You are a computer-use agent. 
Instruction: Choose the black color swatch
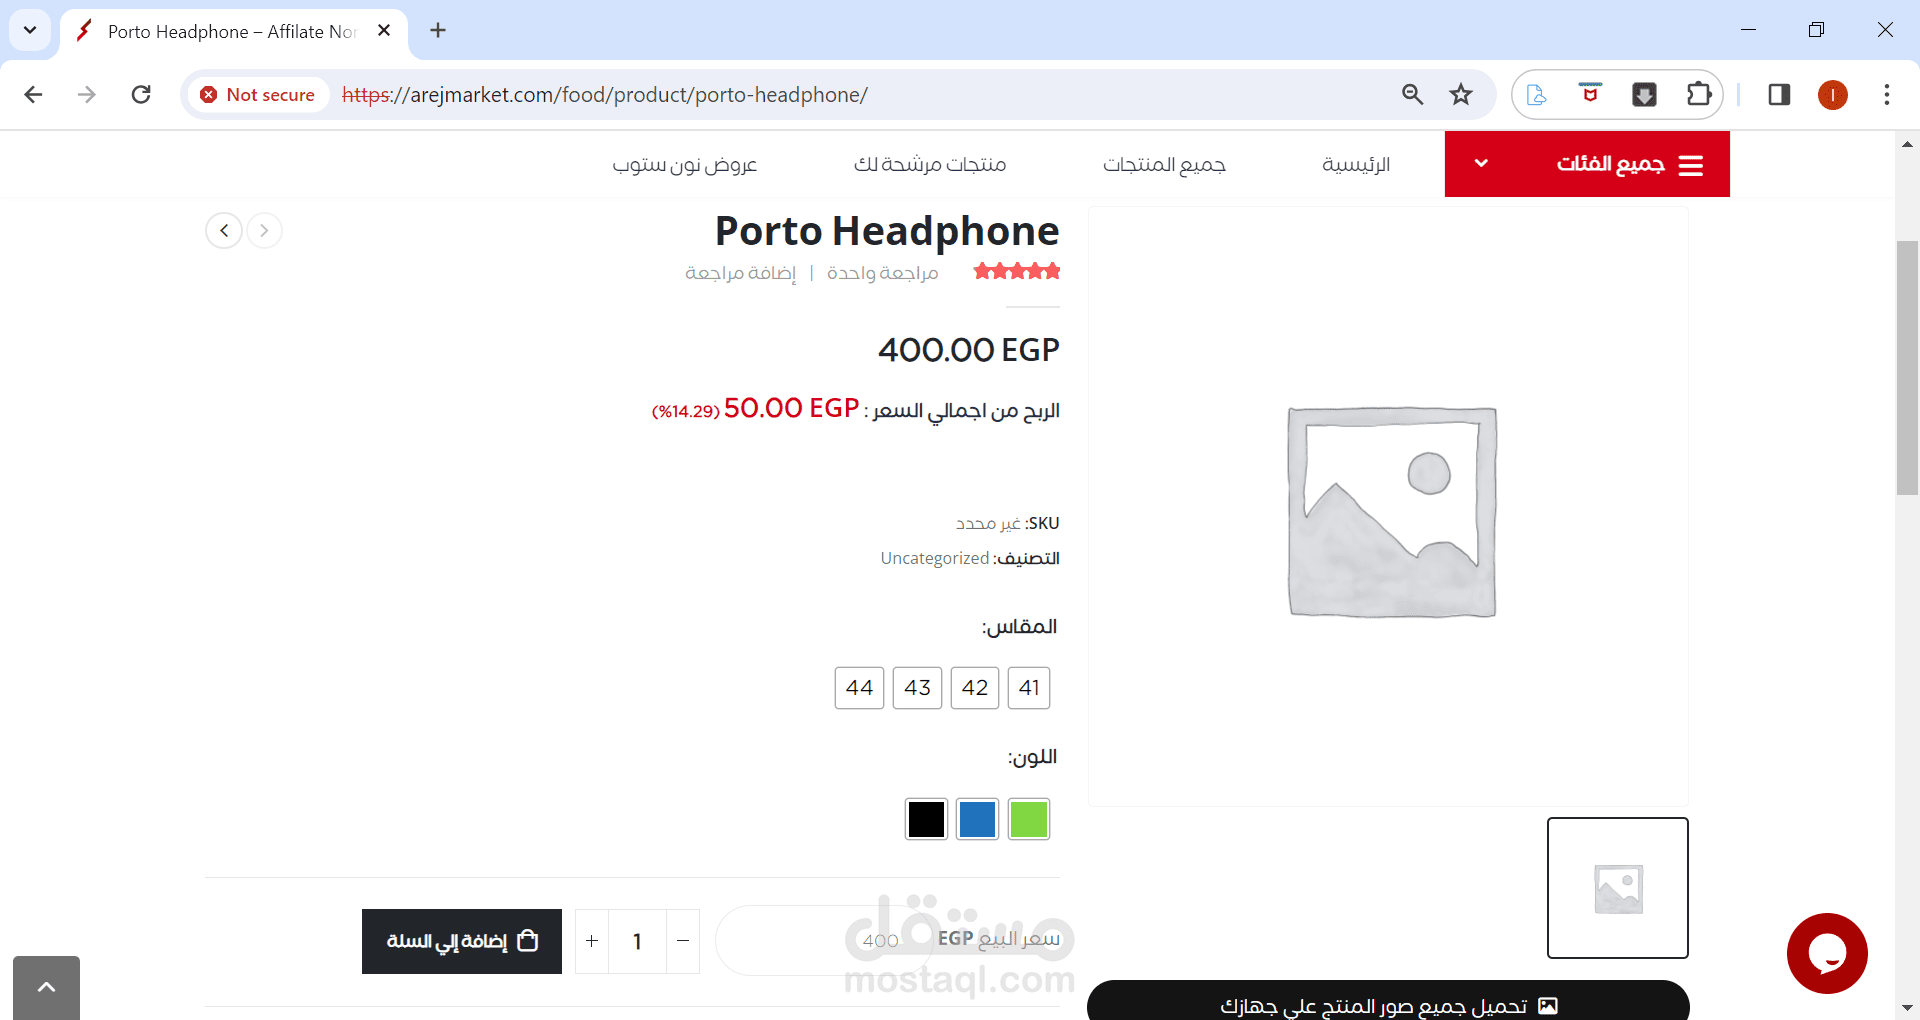pos(926,820)
